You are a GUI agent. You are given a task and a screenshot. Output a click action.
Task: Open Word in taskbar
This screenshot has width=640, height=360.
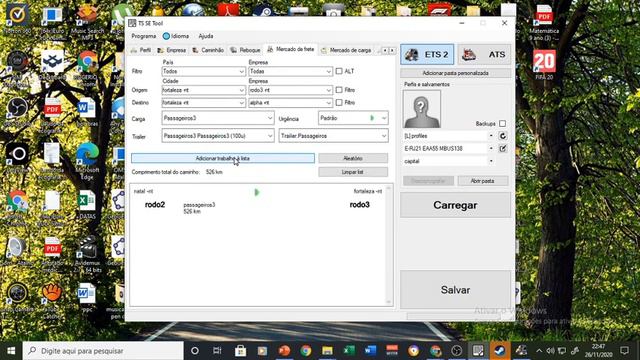(371, 351)
